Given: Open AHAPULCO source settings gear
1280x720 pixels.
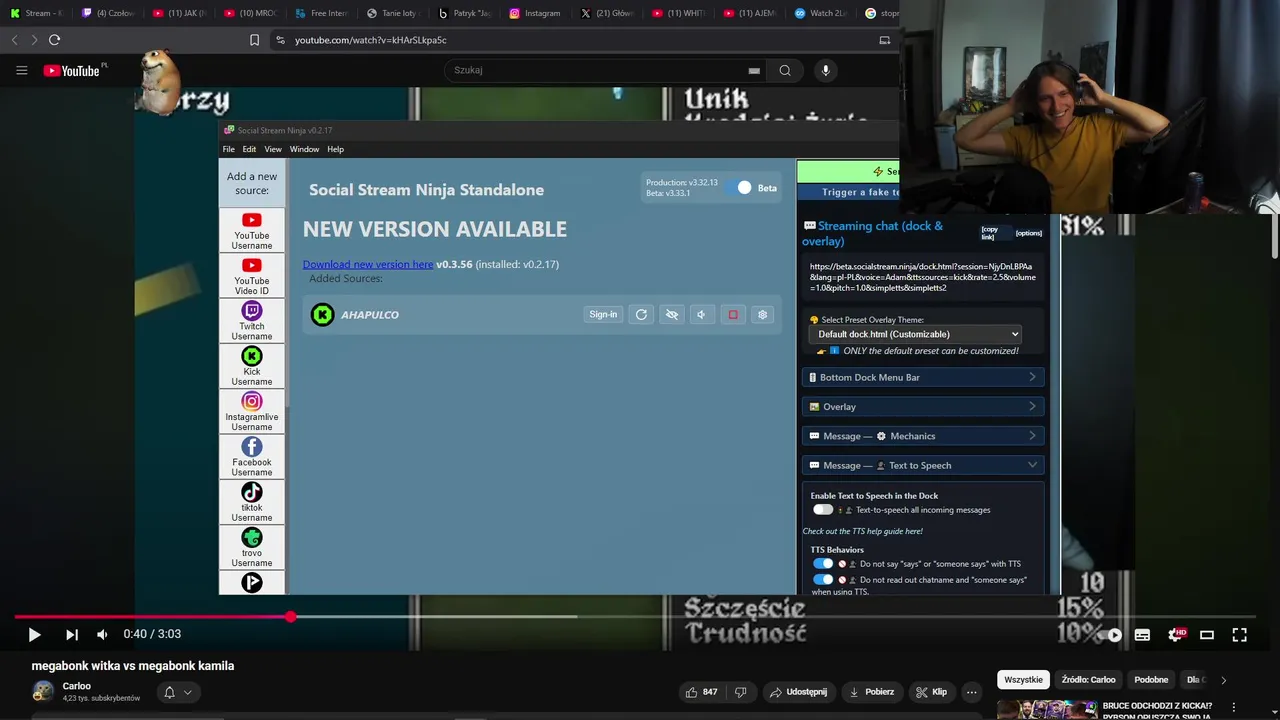Looking at the screenshot, I should 763,314.
